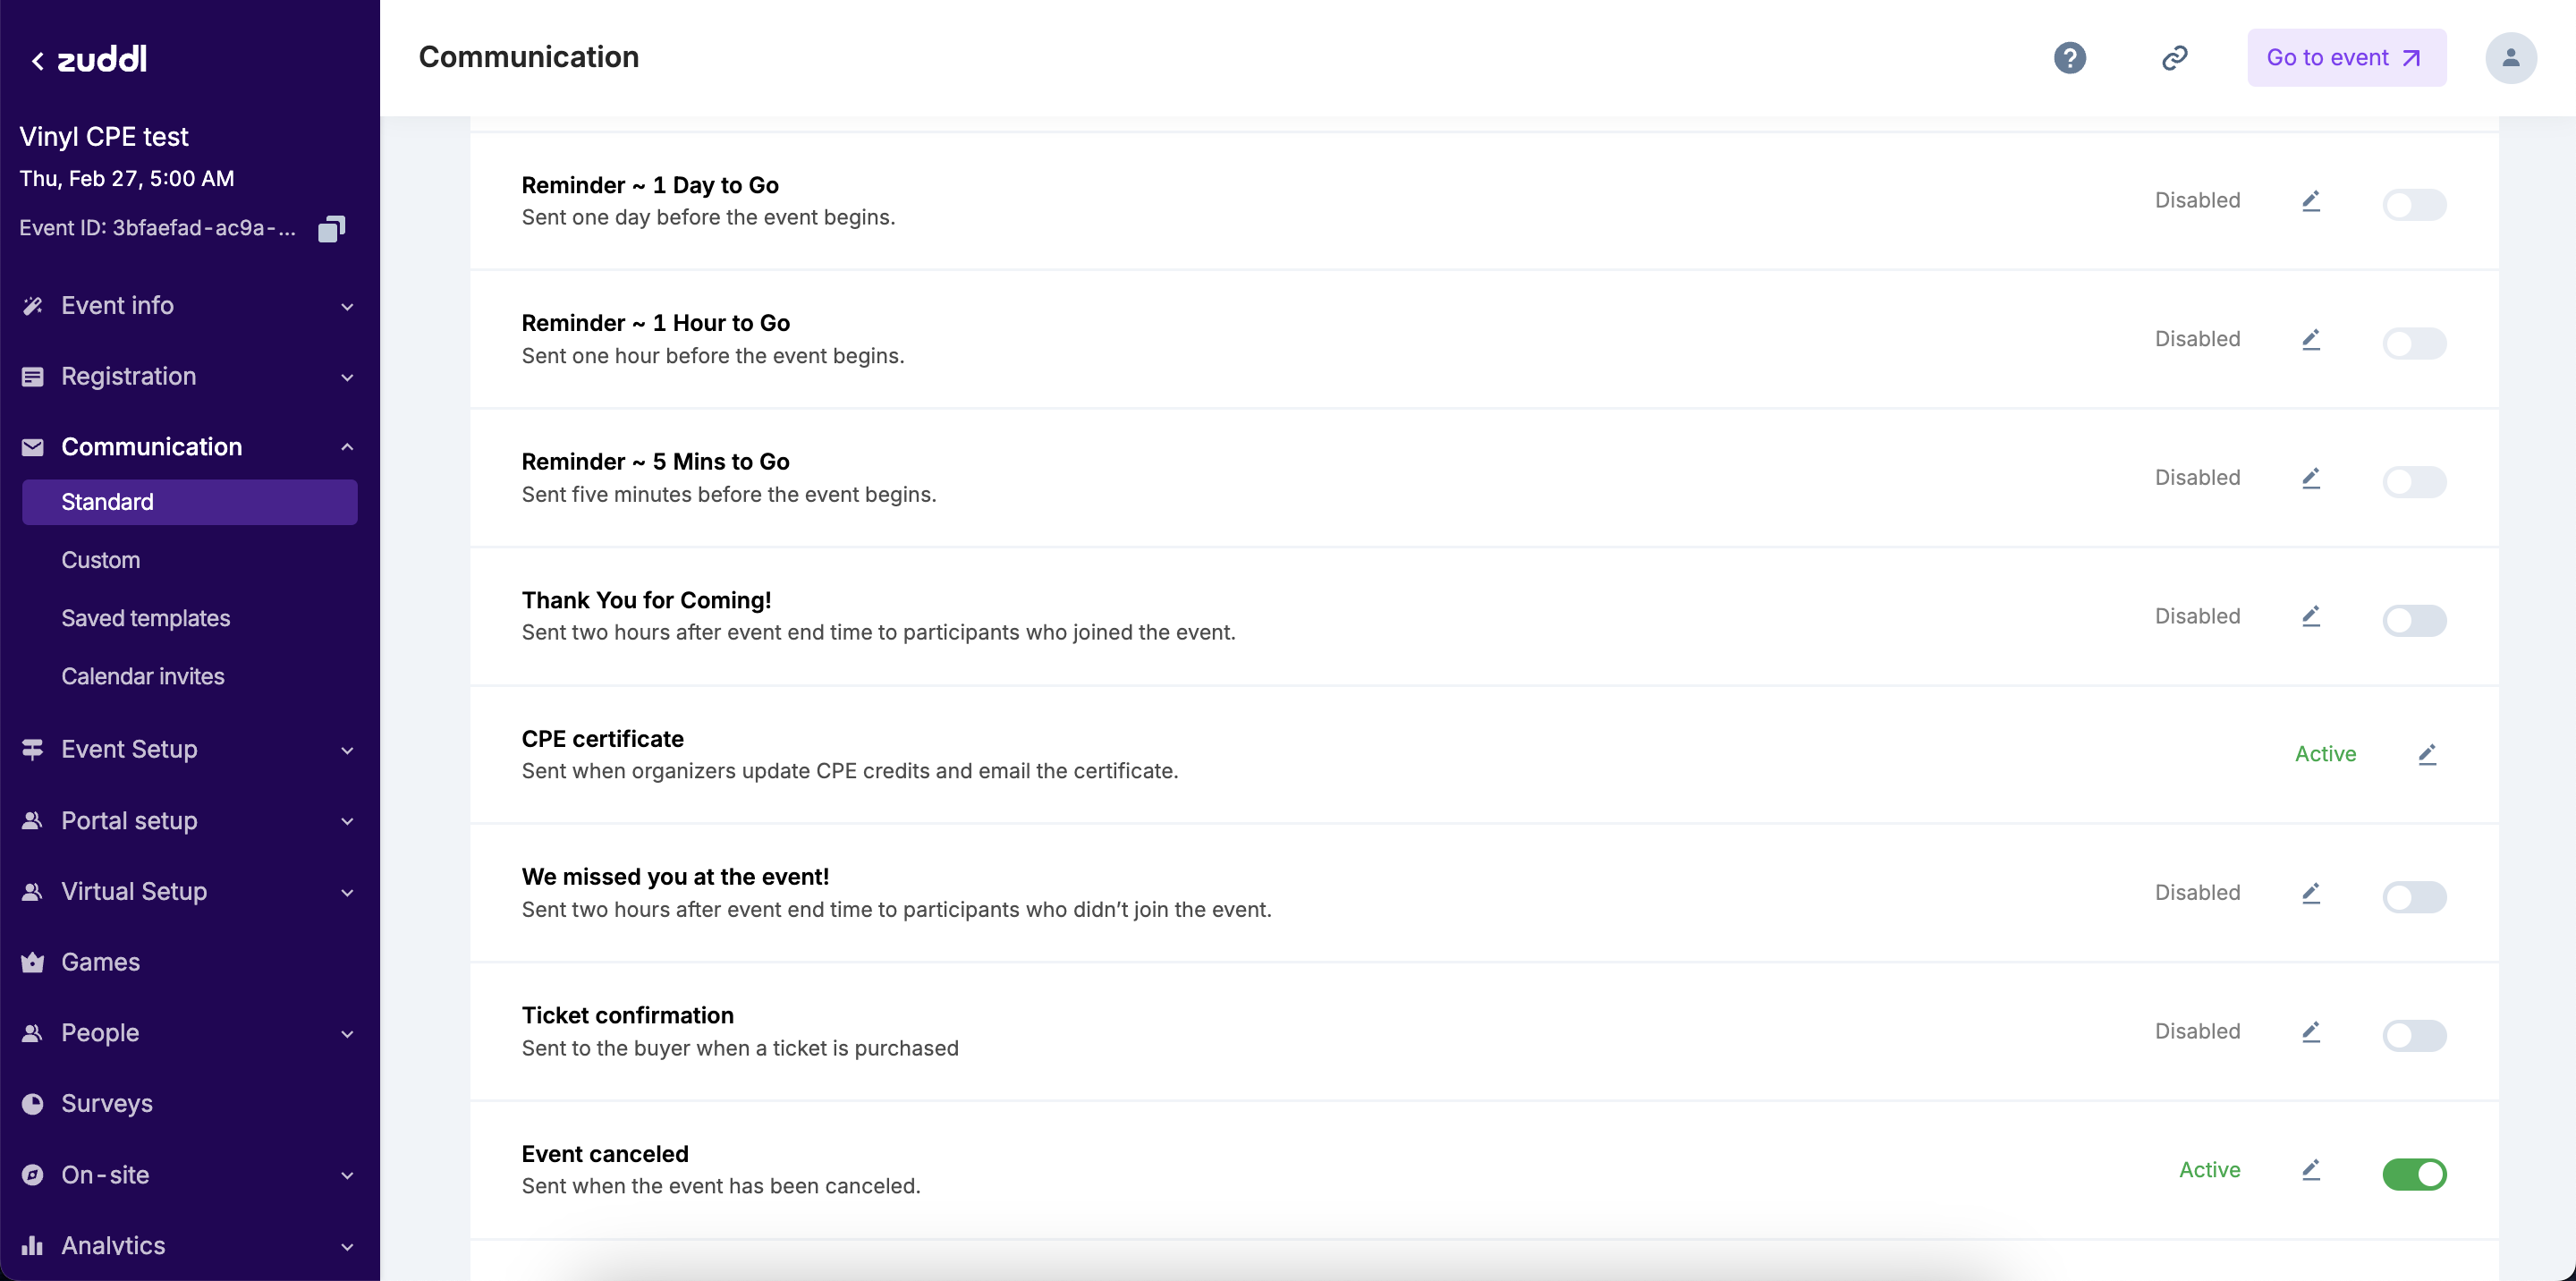2576x1281 pixels.
Task: Turn on Ticket confirmation email toggle
Action: pos(2413,1035)
